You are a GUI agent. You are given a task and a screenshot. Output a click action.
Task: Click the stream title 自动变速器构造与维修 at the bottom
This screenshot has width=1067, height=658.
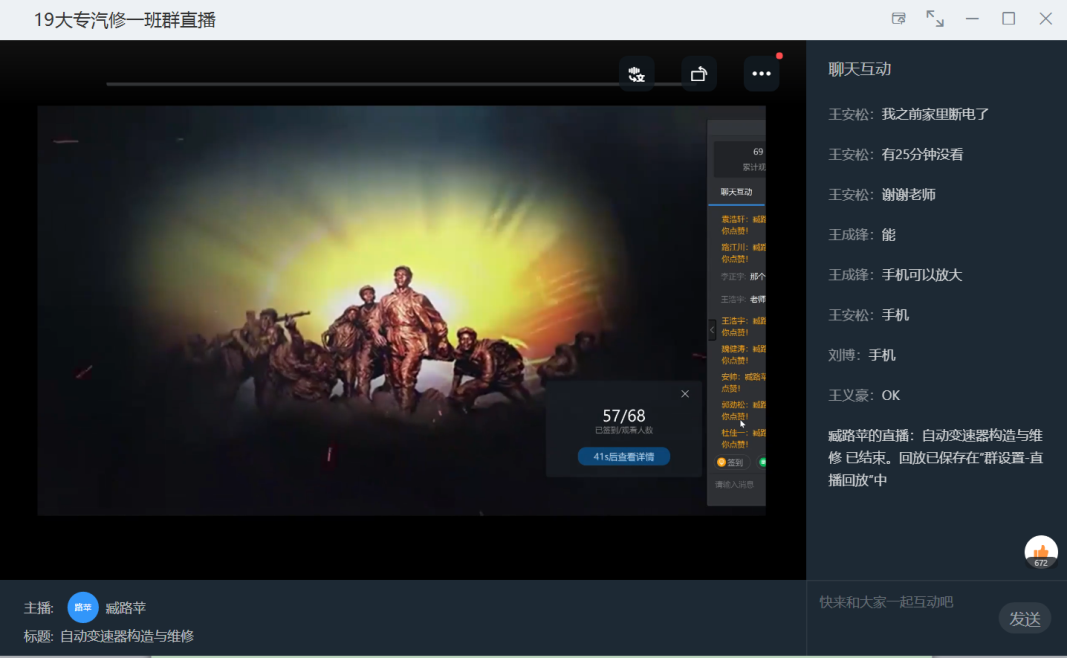pyautogui.click(x=127, y=636)
